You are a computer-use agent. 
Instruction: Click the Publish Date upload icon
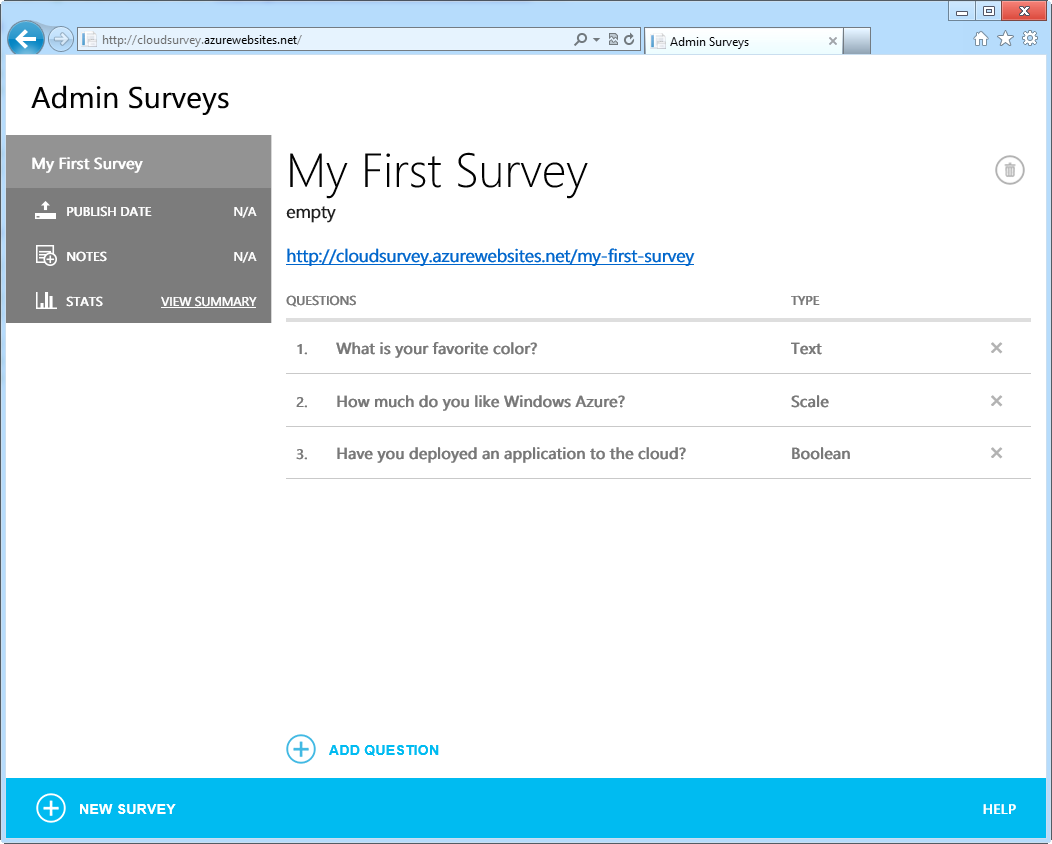coord(45,211)
